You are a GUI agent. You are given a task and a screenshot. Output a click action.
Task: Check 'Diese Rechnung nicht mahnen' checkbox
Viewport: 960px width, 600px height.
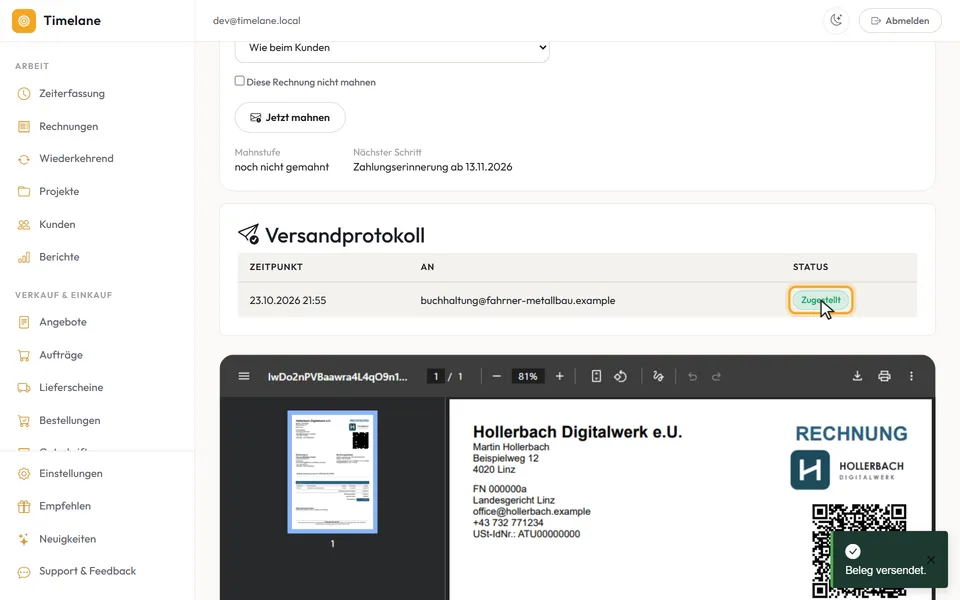239,81
